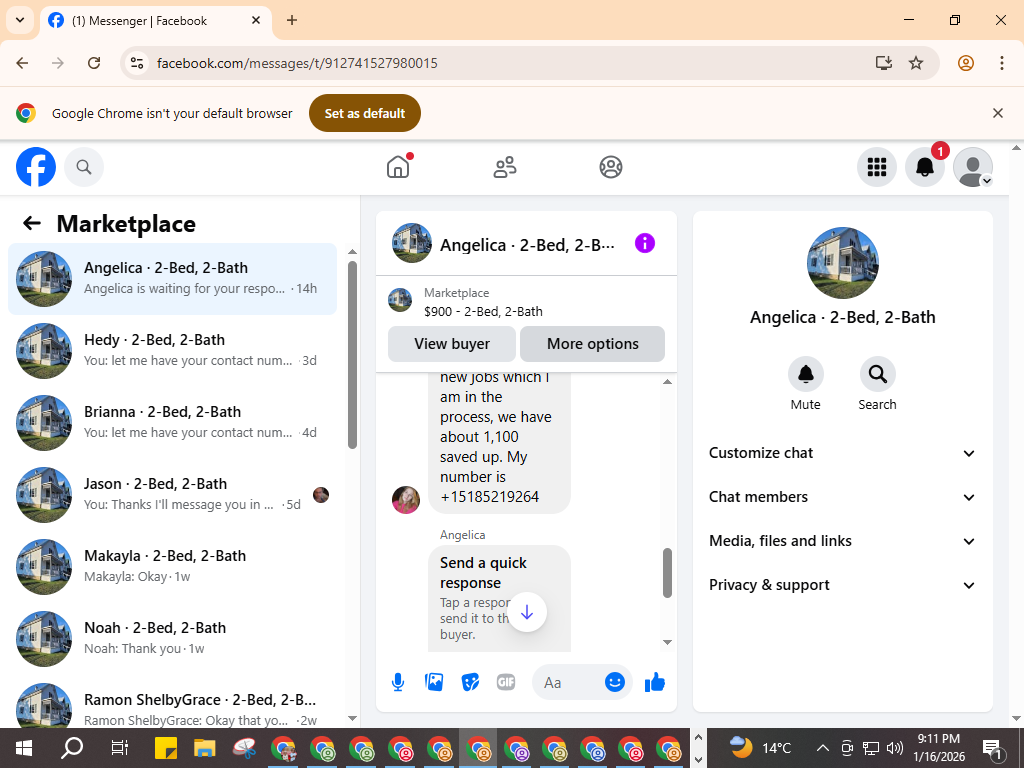Open Brianna 2-Bed, 2-Bath conversation
The image size is (1024, 768).
point(172,423)
